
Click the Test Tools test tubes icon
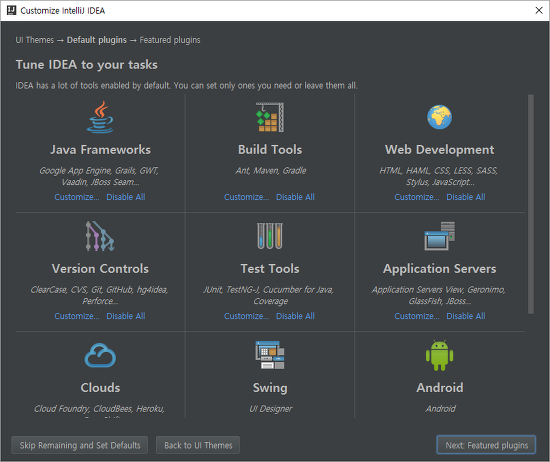point(270,236)
